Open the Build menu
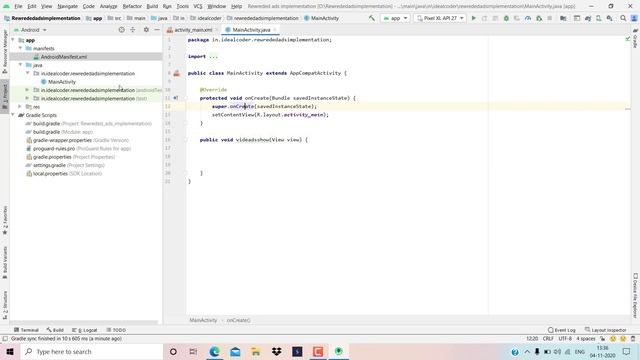Screen dimensions: 640x360 [152, 6]
